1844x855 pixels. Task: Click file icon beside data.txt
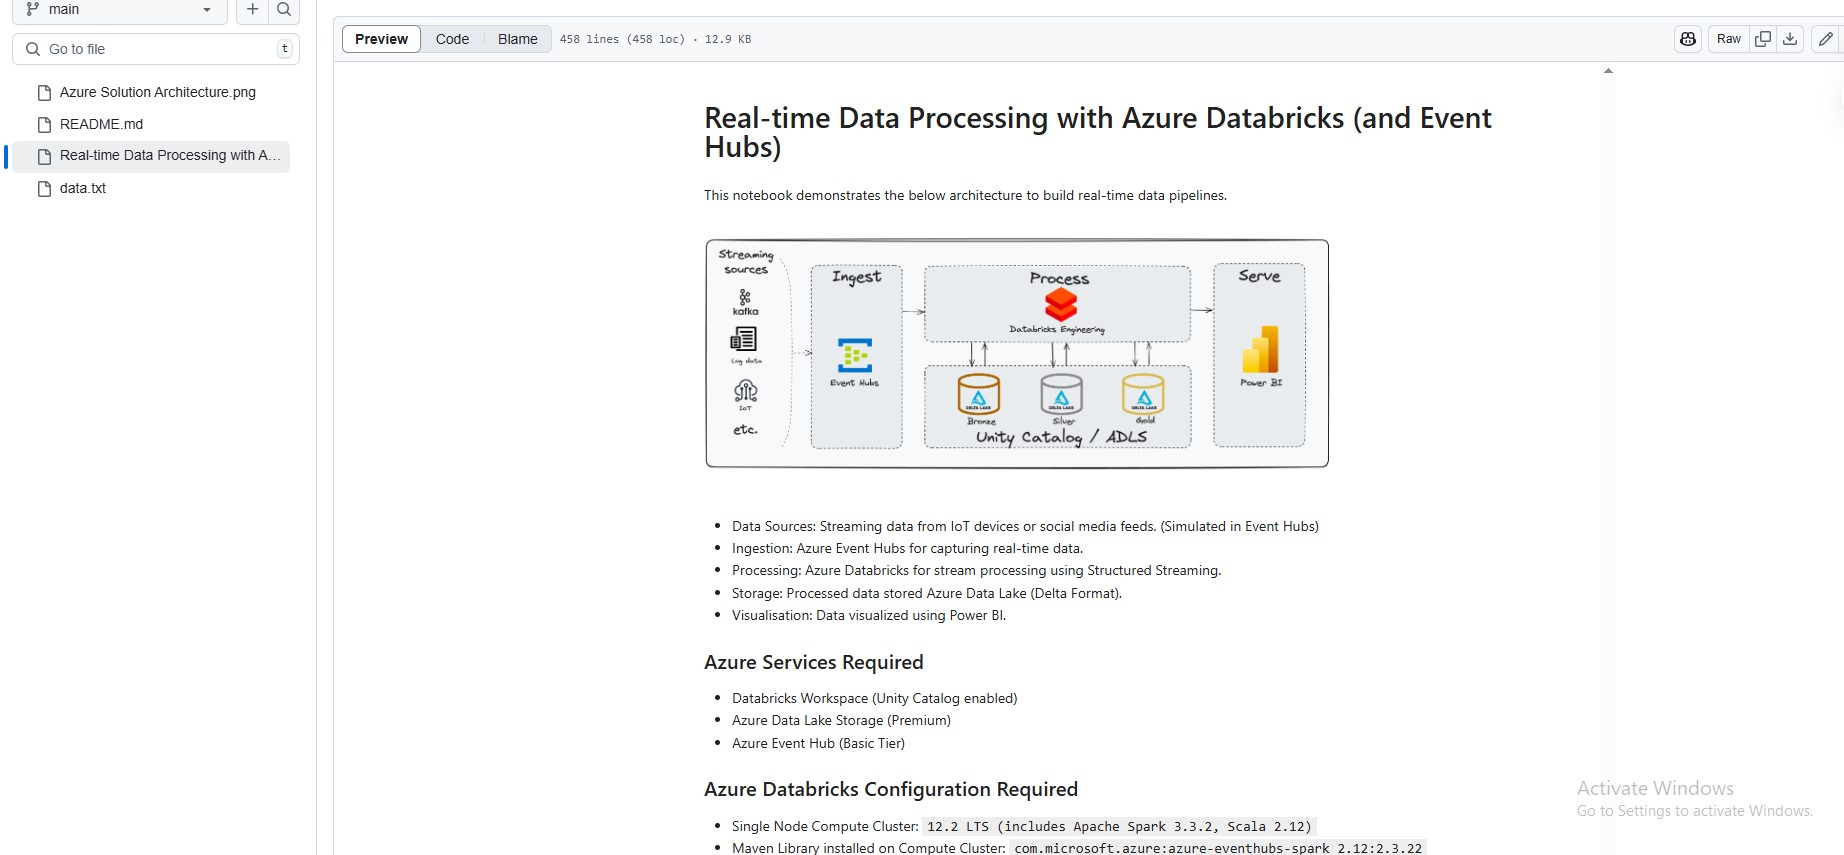[44, 188]
